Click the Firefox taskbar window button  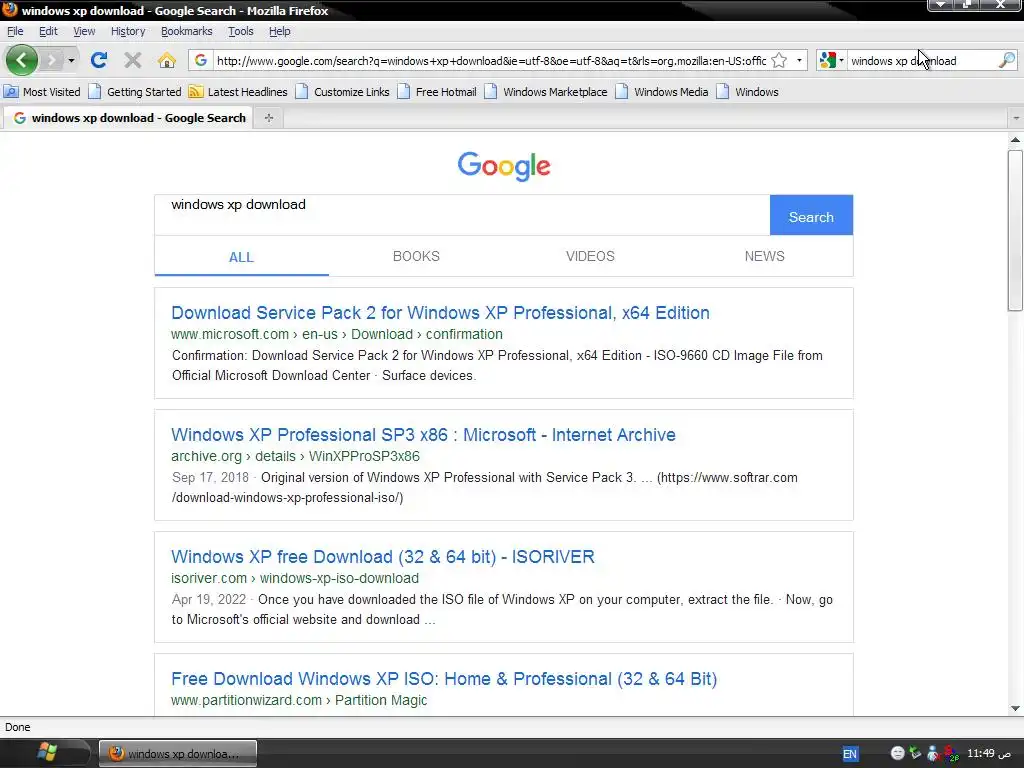click(178, 754)
